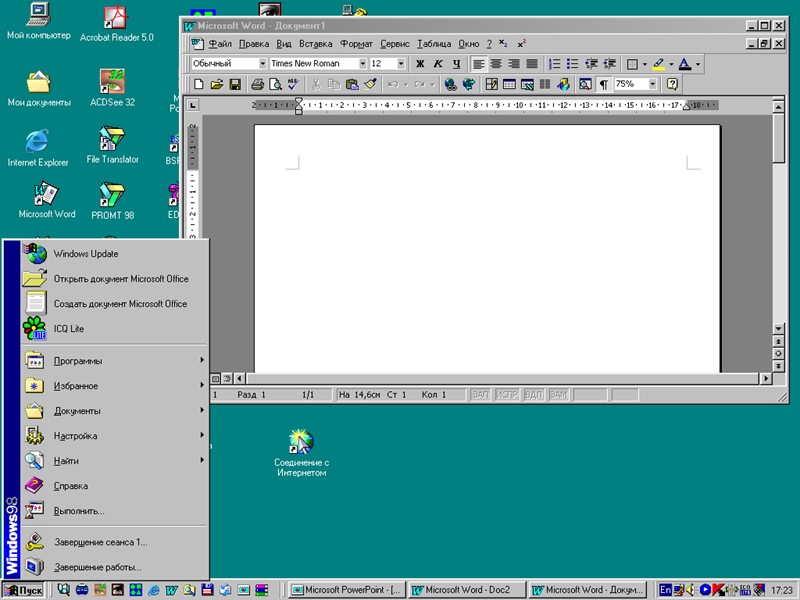This screenshot has width=800, height=600.
Task: Expand the Найти submenu in Start menu
Action: tap(114, 461)
